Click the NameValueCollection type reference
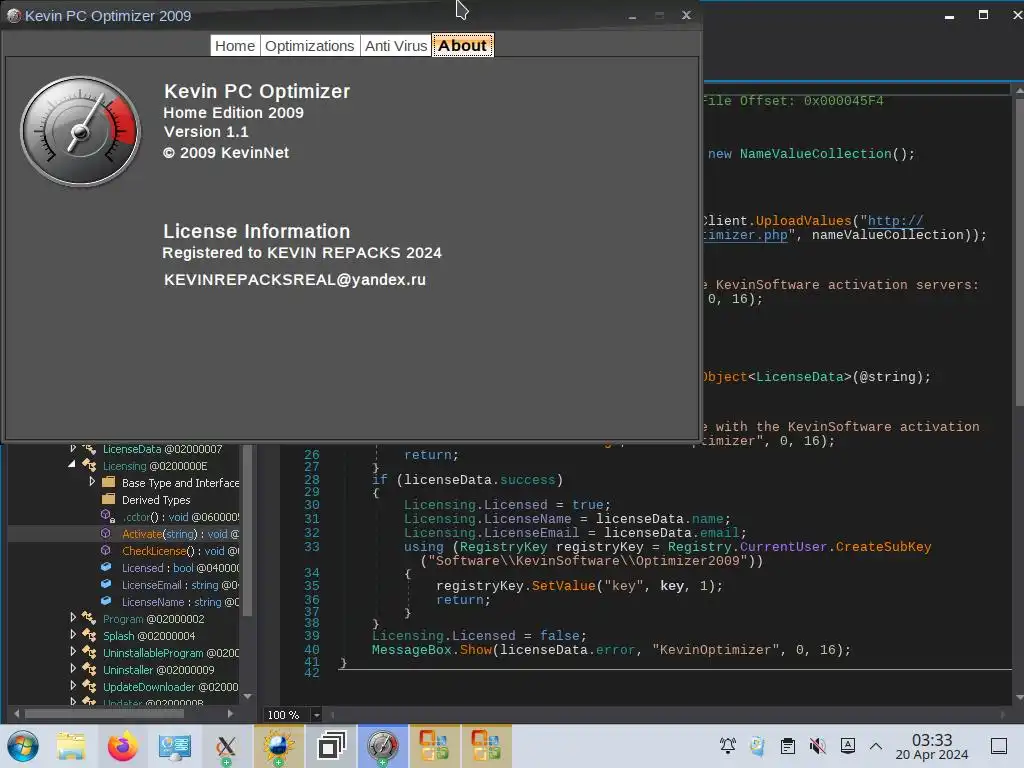The height and width of the screenshot is (768, 1024). point(816,153)
